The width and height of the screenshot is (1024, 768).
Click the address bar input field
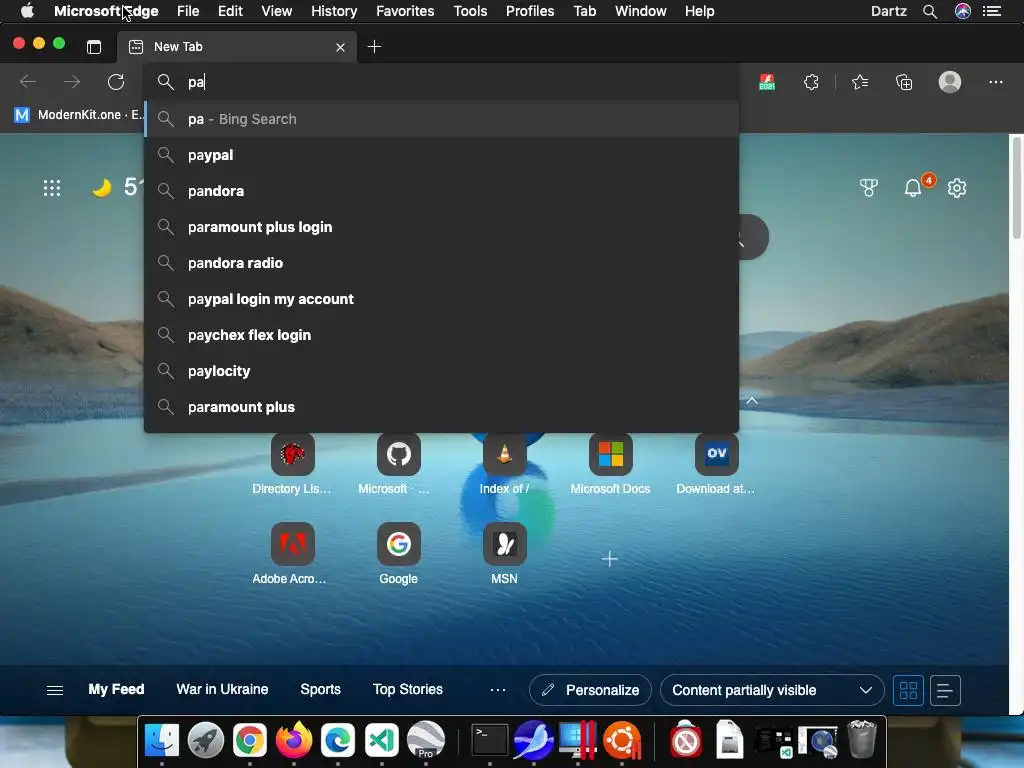[x=441, y=82]
